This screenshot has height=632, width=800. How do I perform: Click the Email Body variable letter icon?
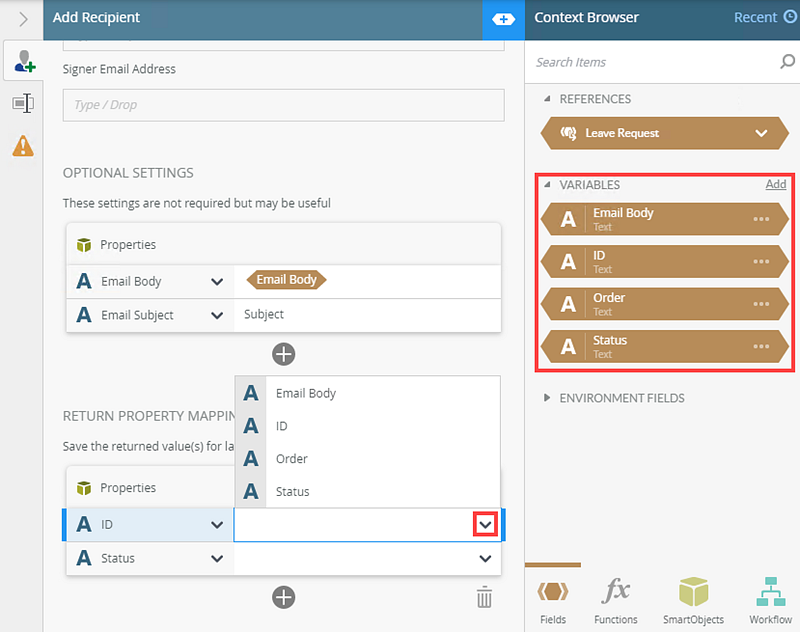[x=568, y=219]
